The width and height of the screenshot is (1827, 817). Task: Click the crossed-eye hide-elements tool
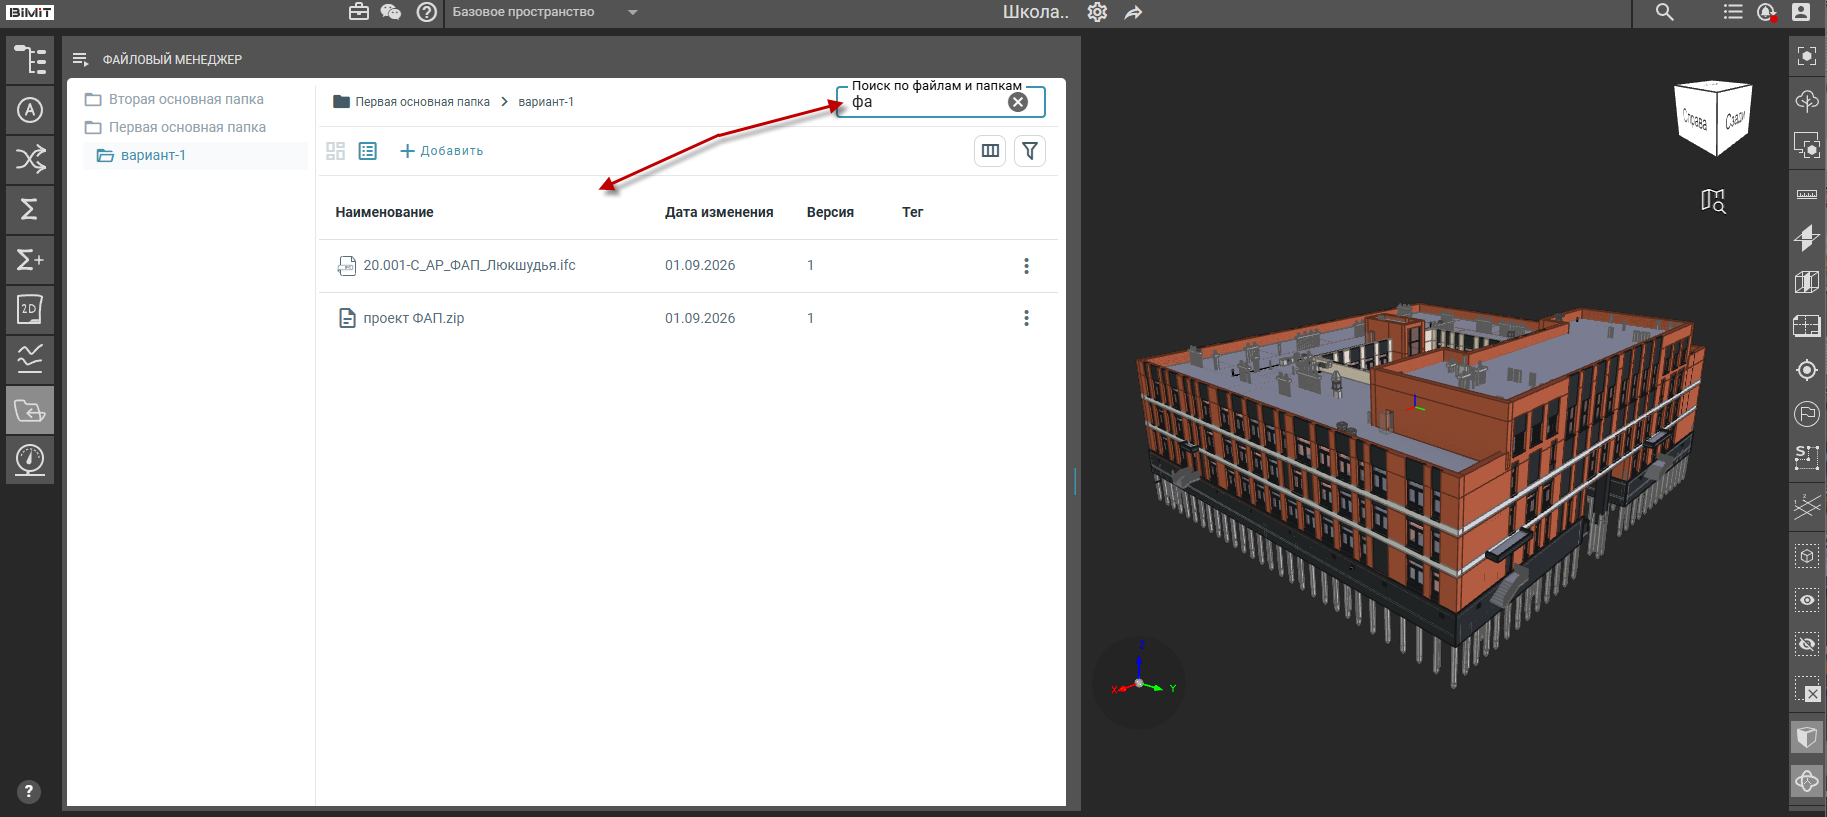[1807, 644]
